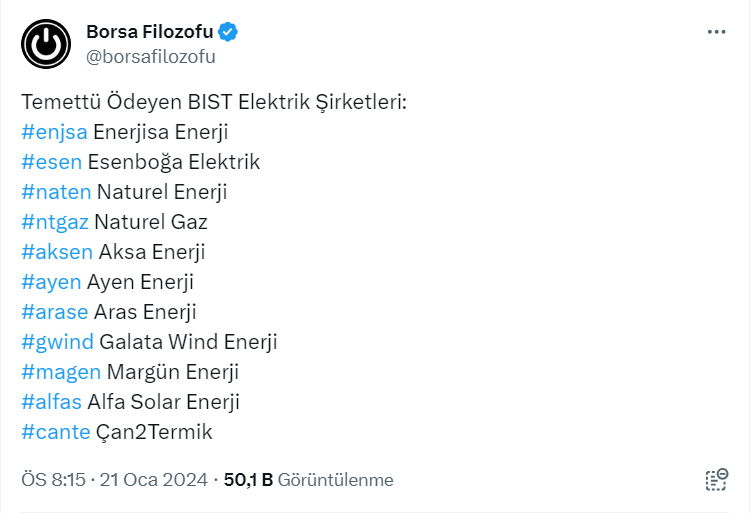Open the #magen hashtag
Image resolution: width=752 pixels, height=513 pixels.
point(60,372)
